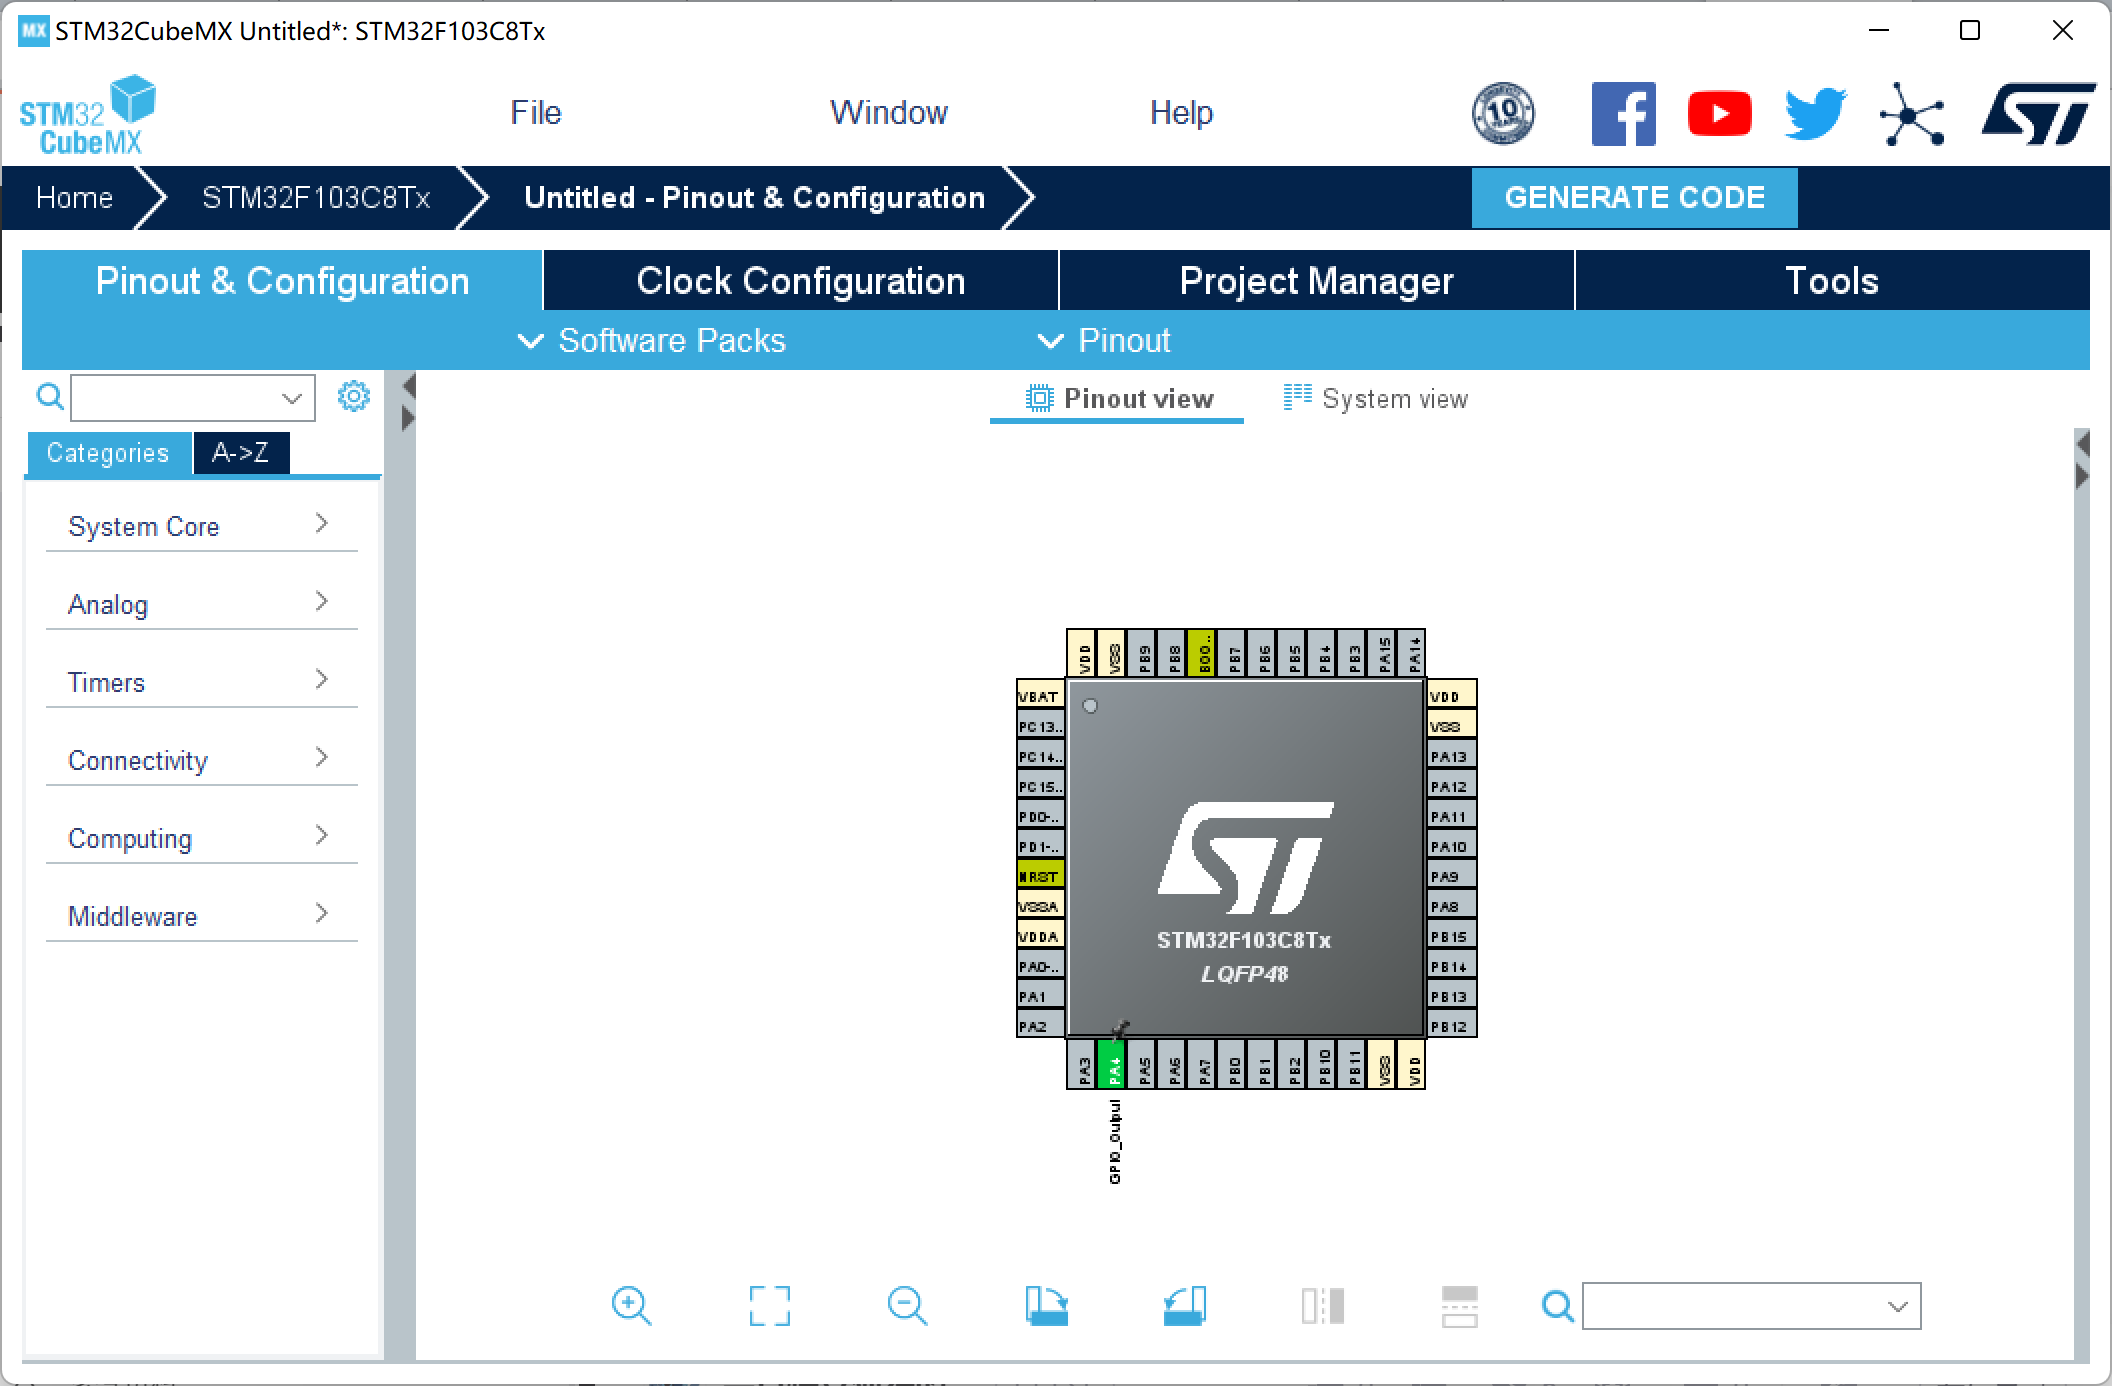Open ST YouTube channel icon

[1719, 113]
